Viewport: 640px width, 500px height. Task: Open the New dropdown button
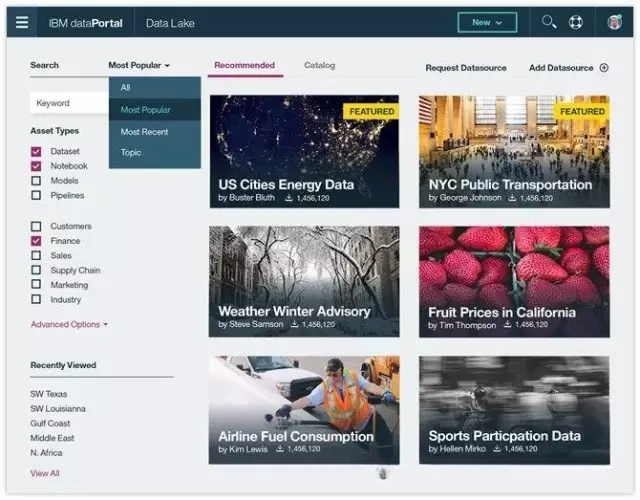(x=487, y=22)
